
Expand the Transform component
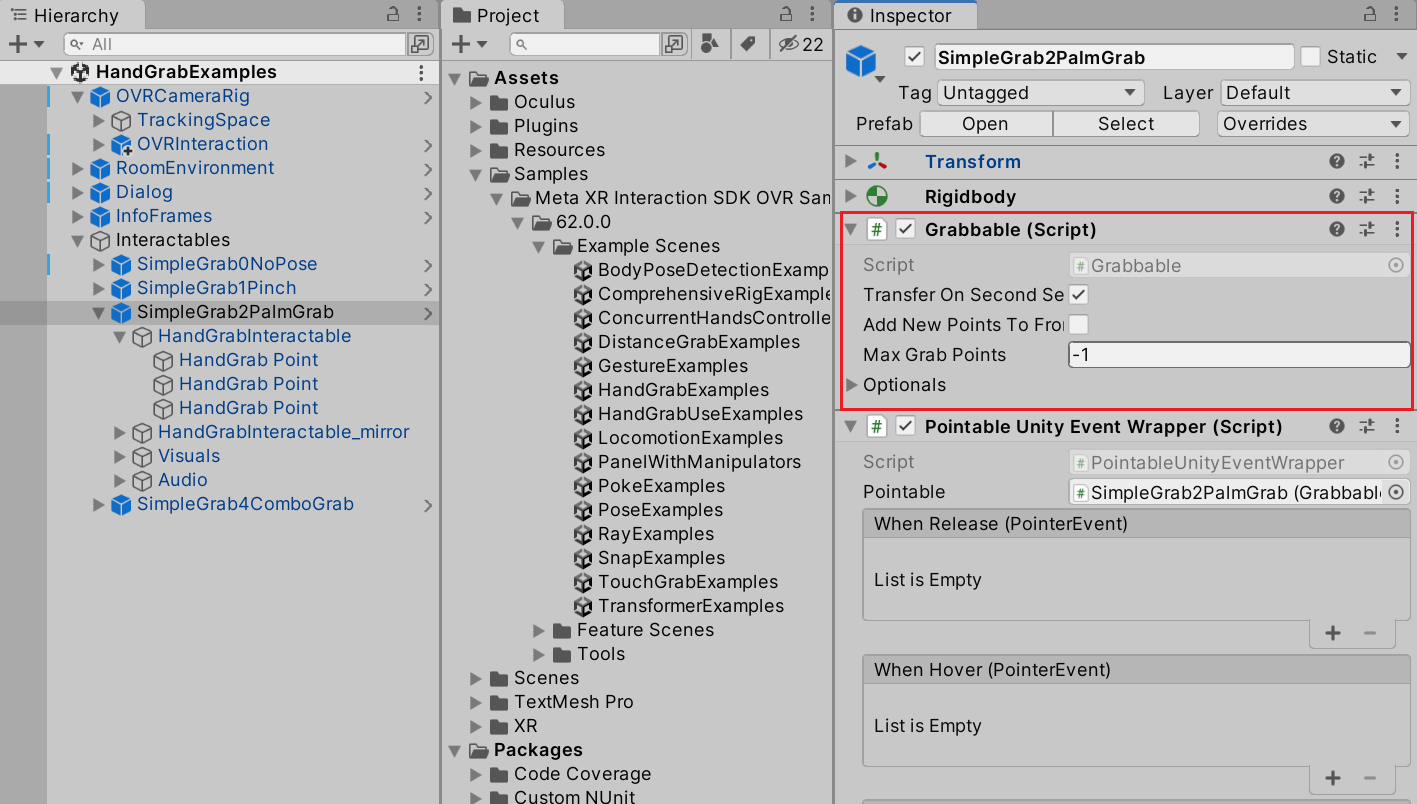pyautogui.click(x=851, y=162)
